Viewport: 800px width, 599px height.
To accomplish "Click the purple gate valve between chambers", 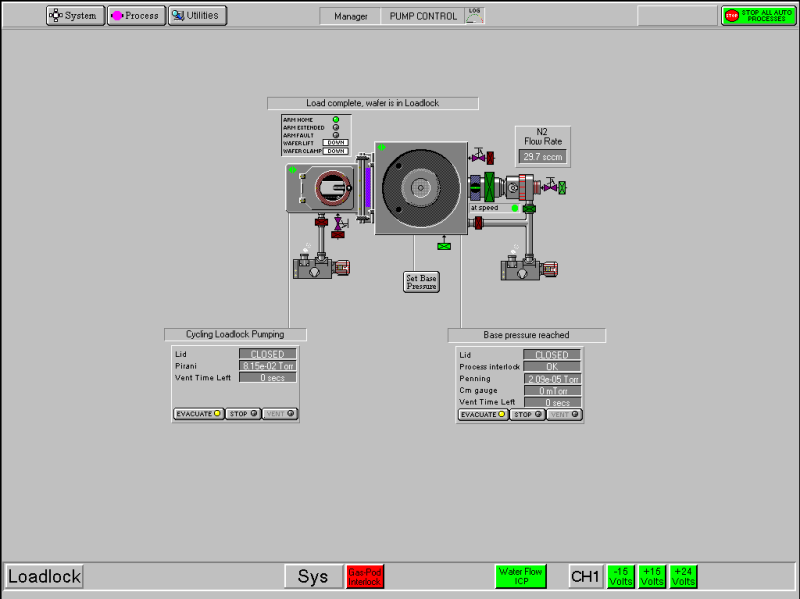I will point(368,188).
